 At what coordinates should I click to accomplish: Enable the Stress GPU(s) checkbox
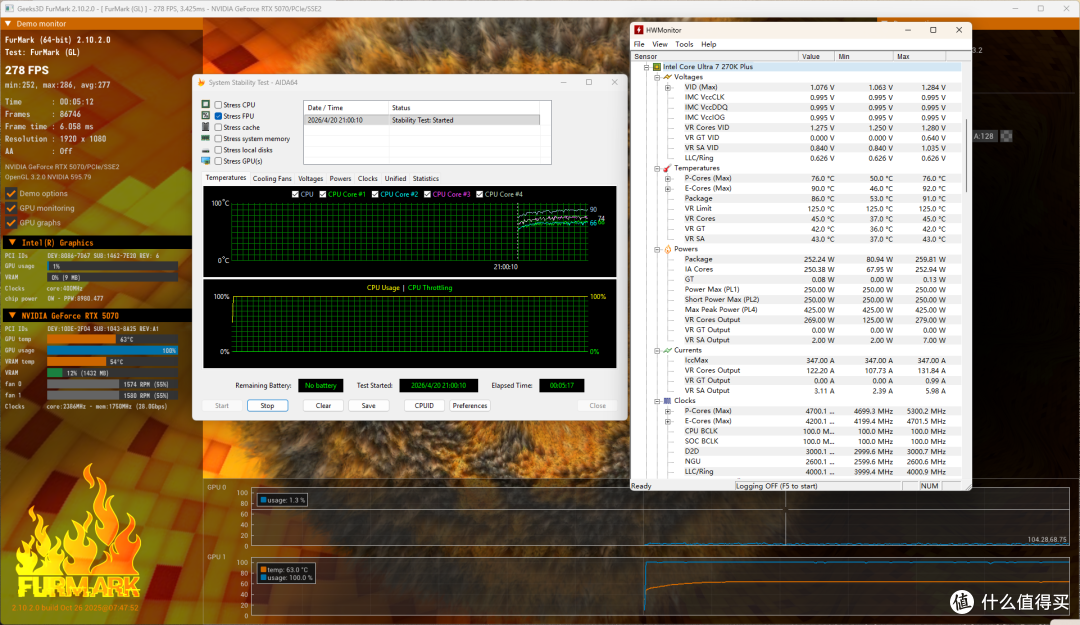[x=218, y=161]
